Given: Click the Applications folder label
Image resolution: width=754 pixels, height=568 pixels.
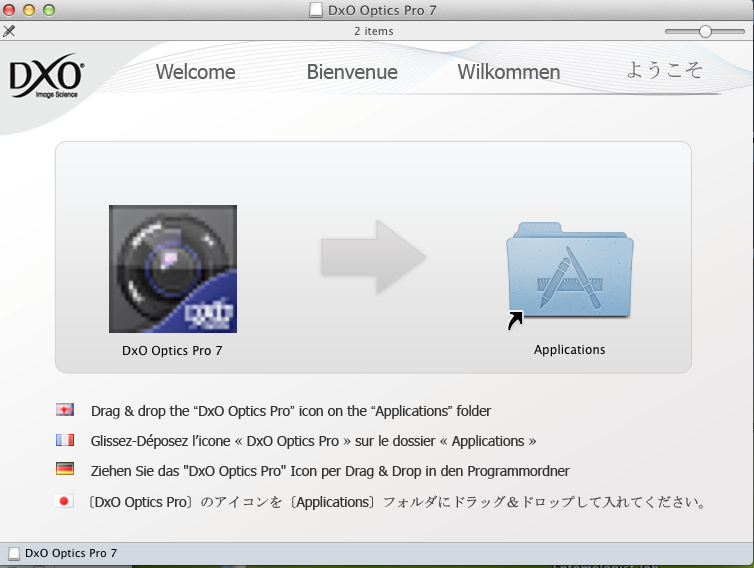Looking at the screenshot, I should [569, 350].
